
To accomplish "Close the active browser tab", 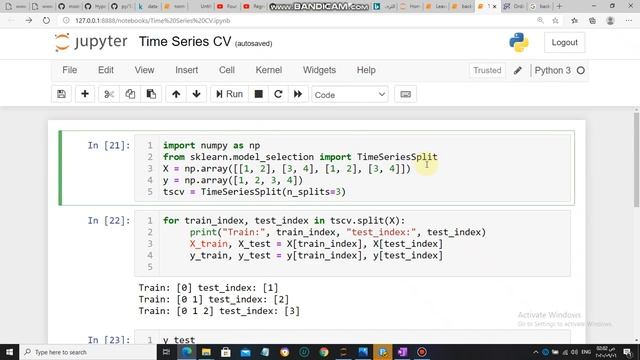I will tap(494, 6).
